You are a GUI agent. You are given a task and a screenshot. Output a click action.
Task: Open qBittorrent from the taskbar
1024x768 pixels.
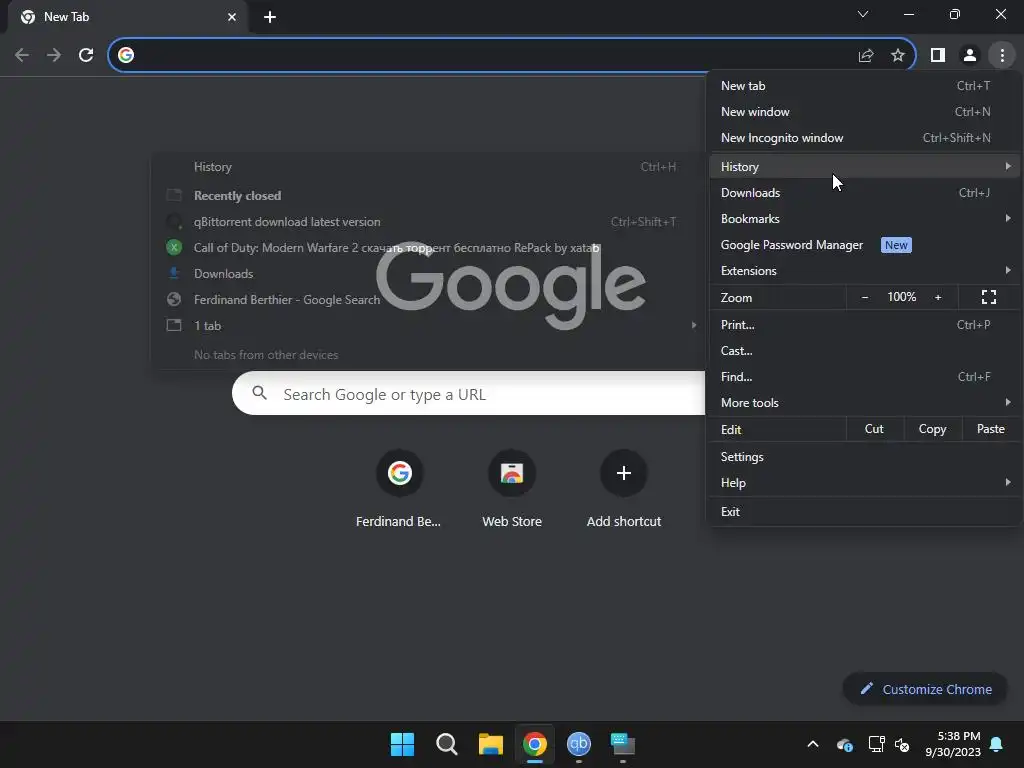tap(579, 744)
